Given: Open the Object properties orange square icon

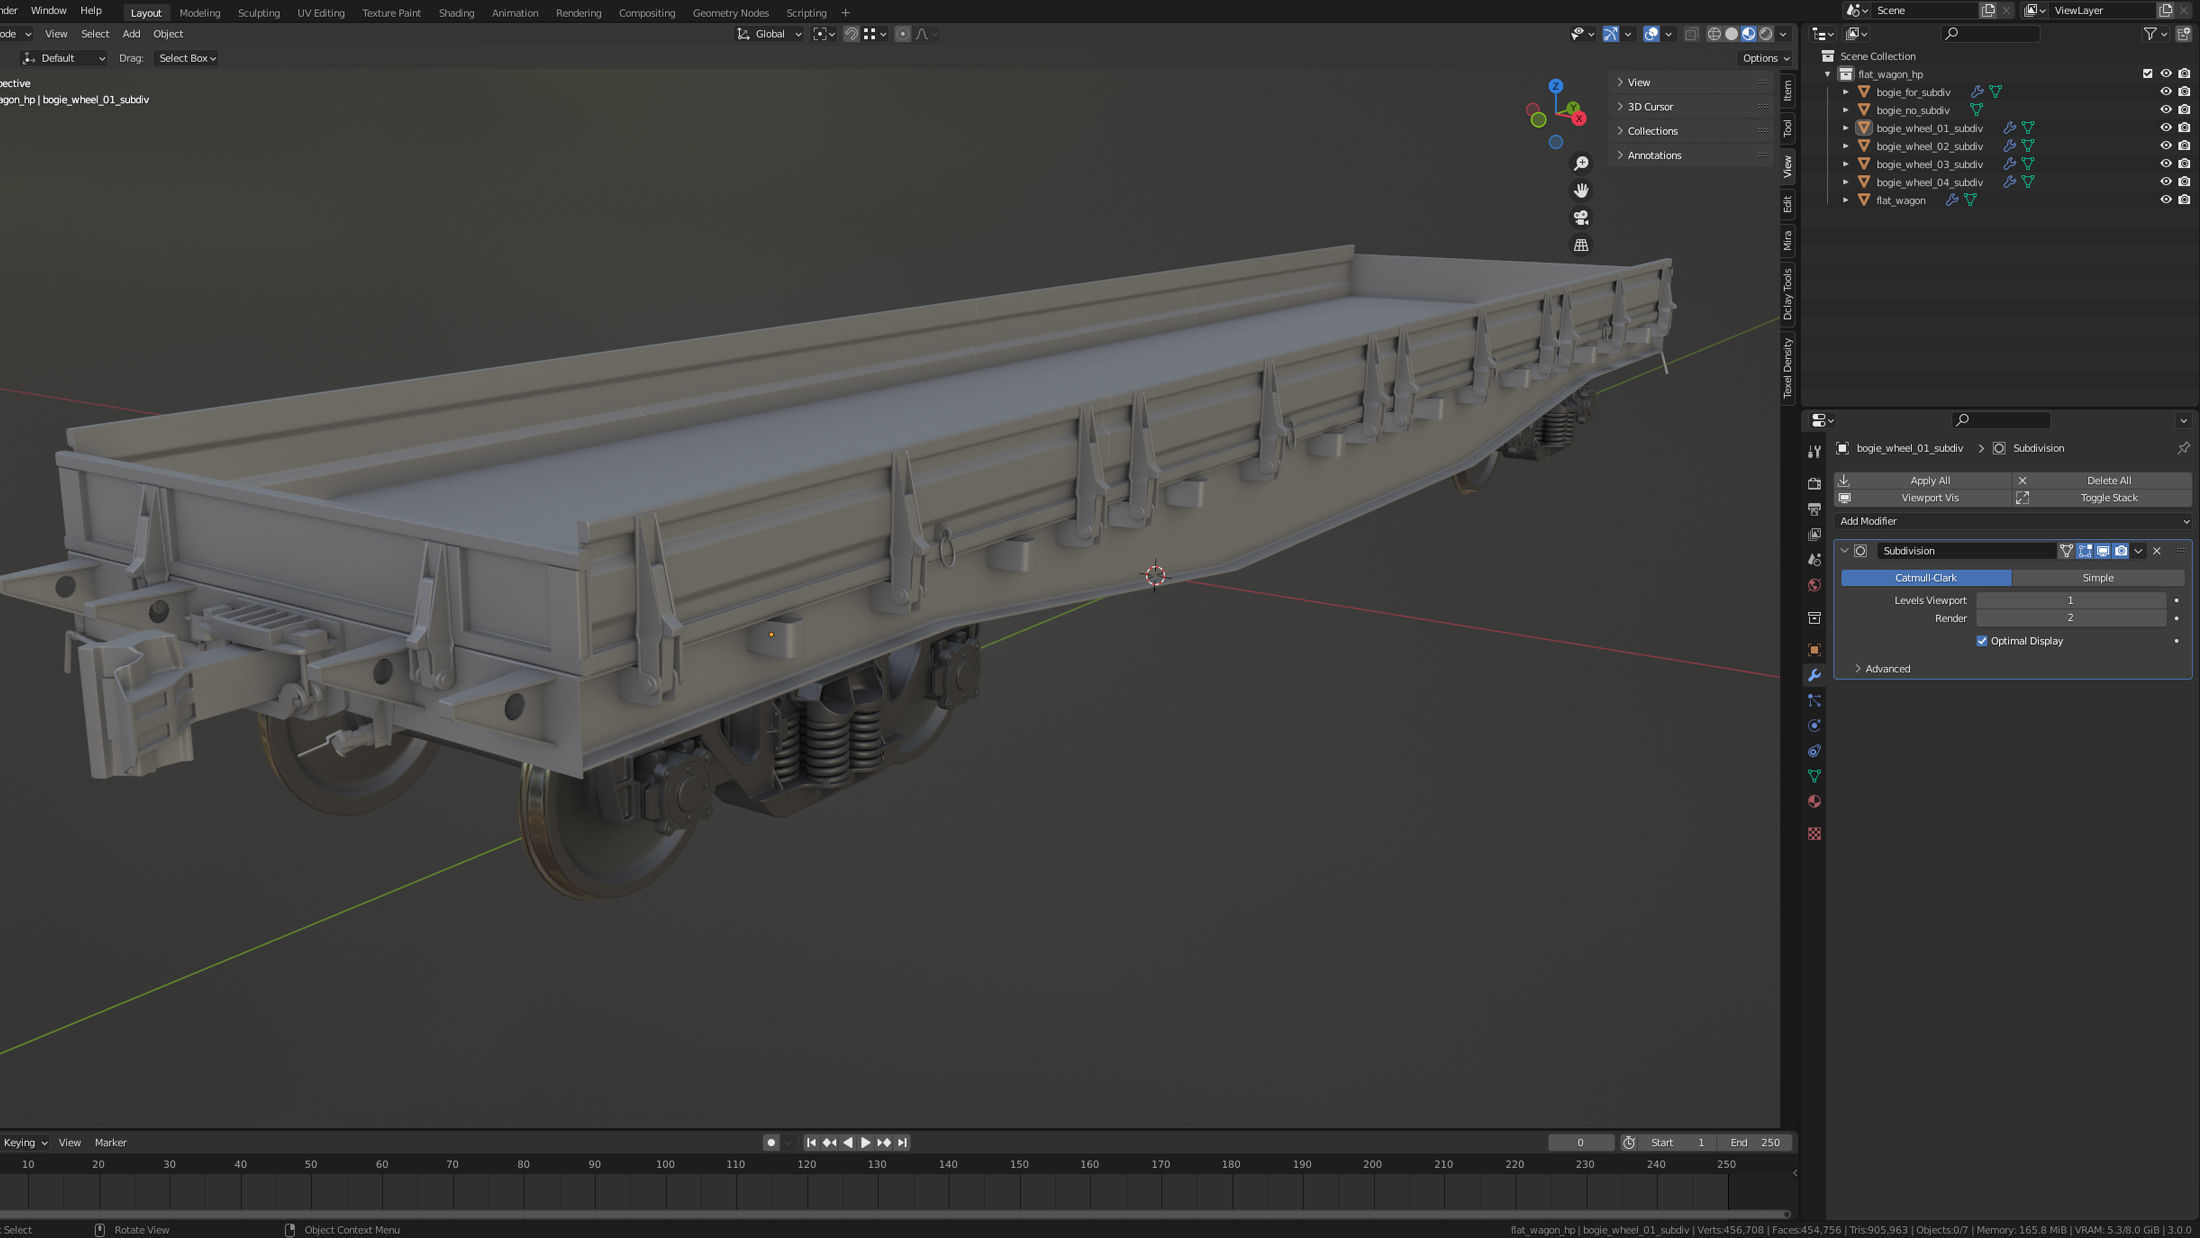Looking at the screenshot, I should coord(1814,650).
